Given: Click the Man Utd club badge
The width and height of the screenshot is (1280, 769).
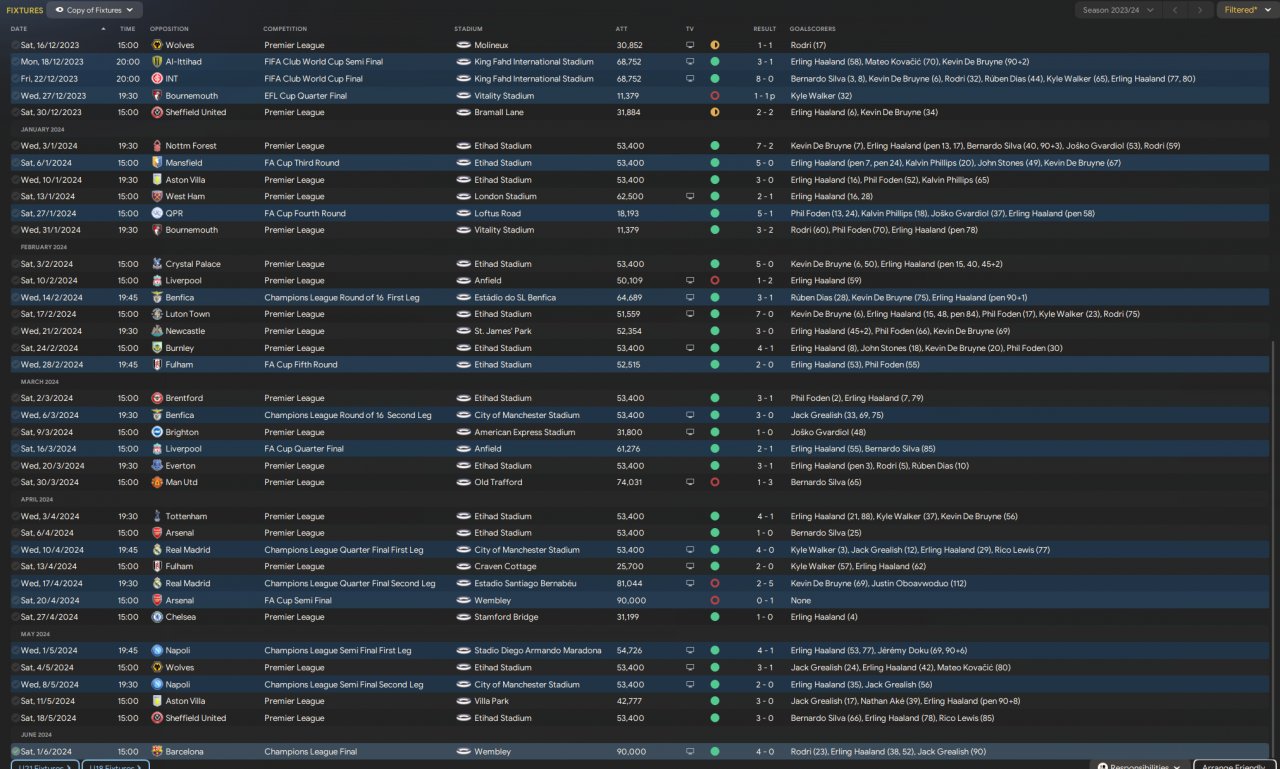Looking at the screenshot, I should pos(157,482).
